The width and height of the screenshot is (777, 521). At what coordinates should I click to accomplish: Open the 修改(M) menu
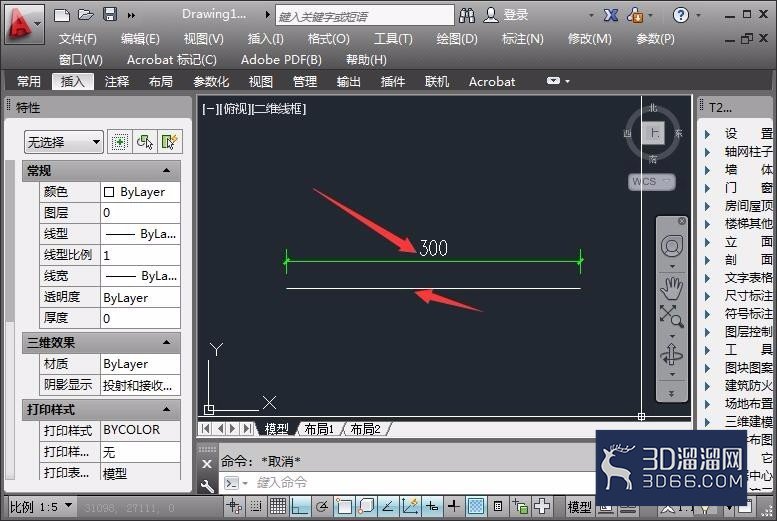(589, 39)
